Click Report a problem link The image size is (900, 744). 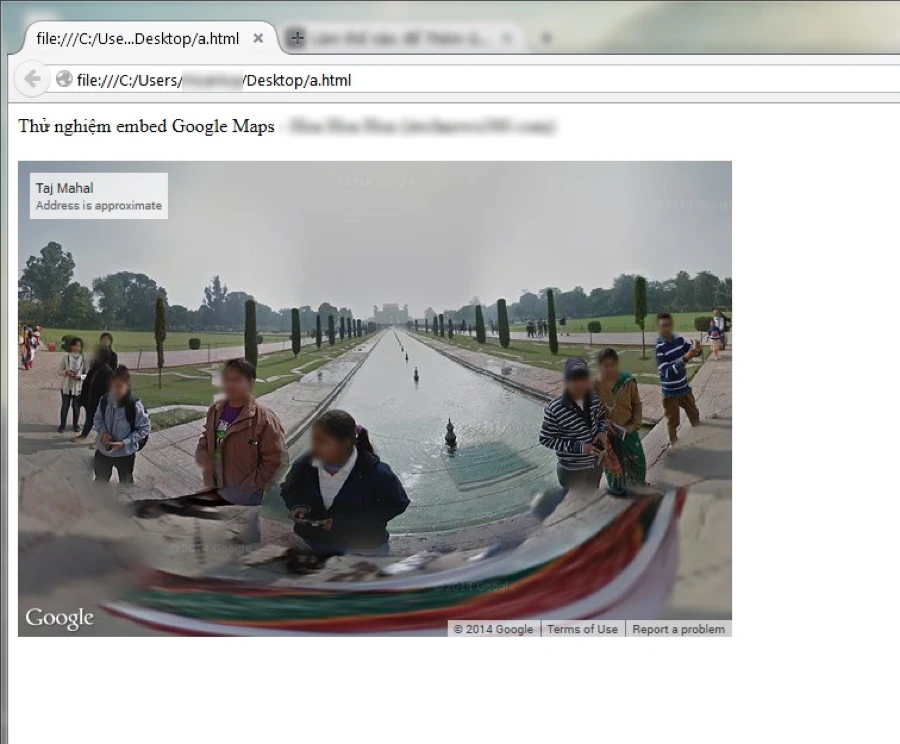click(678, 629)
